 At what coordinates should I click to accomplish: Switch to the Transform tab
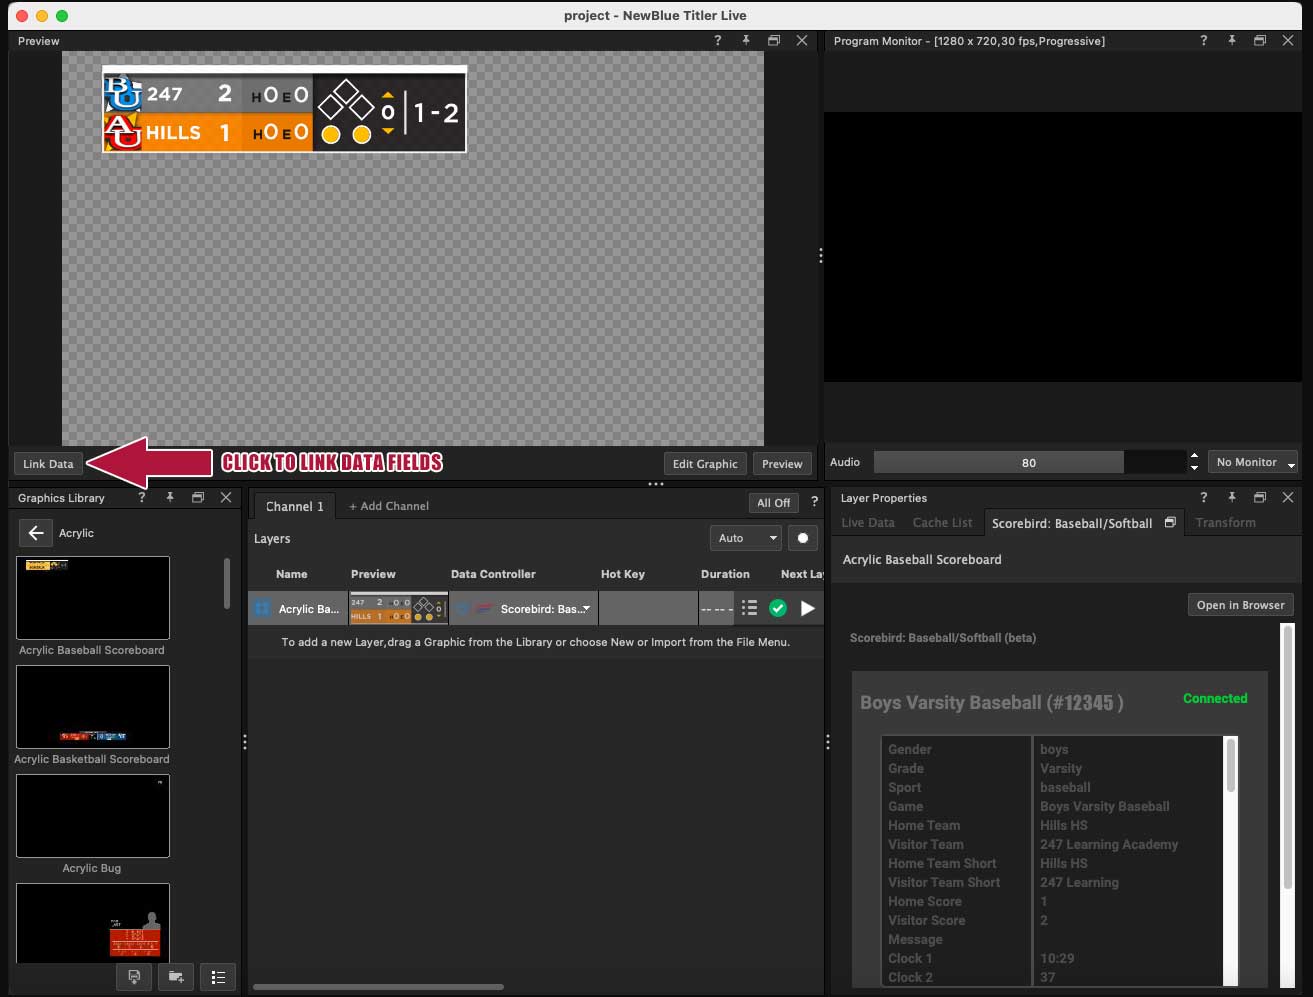coord(1225,523)
